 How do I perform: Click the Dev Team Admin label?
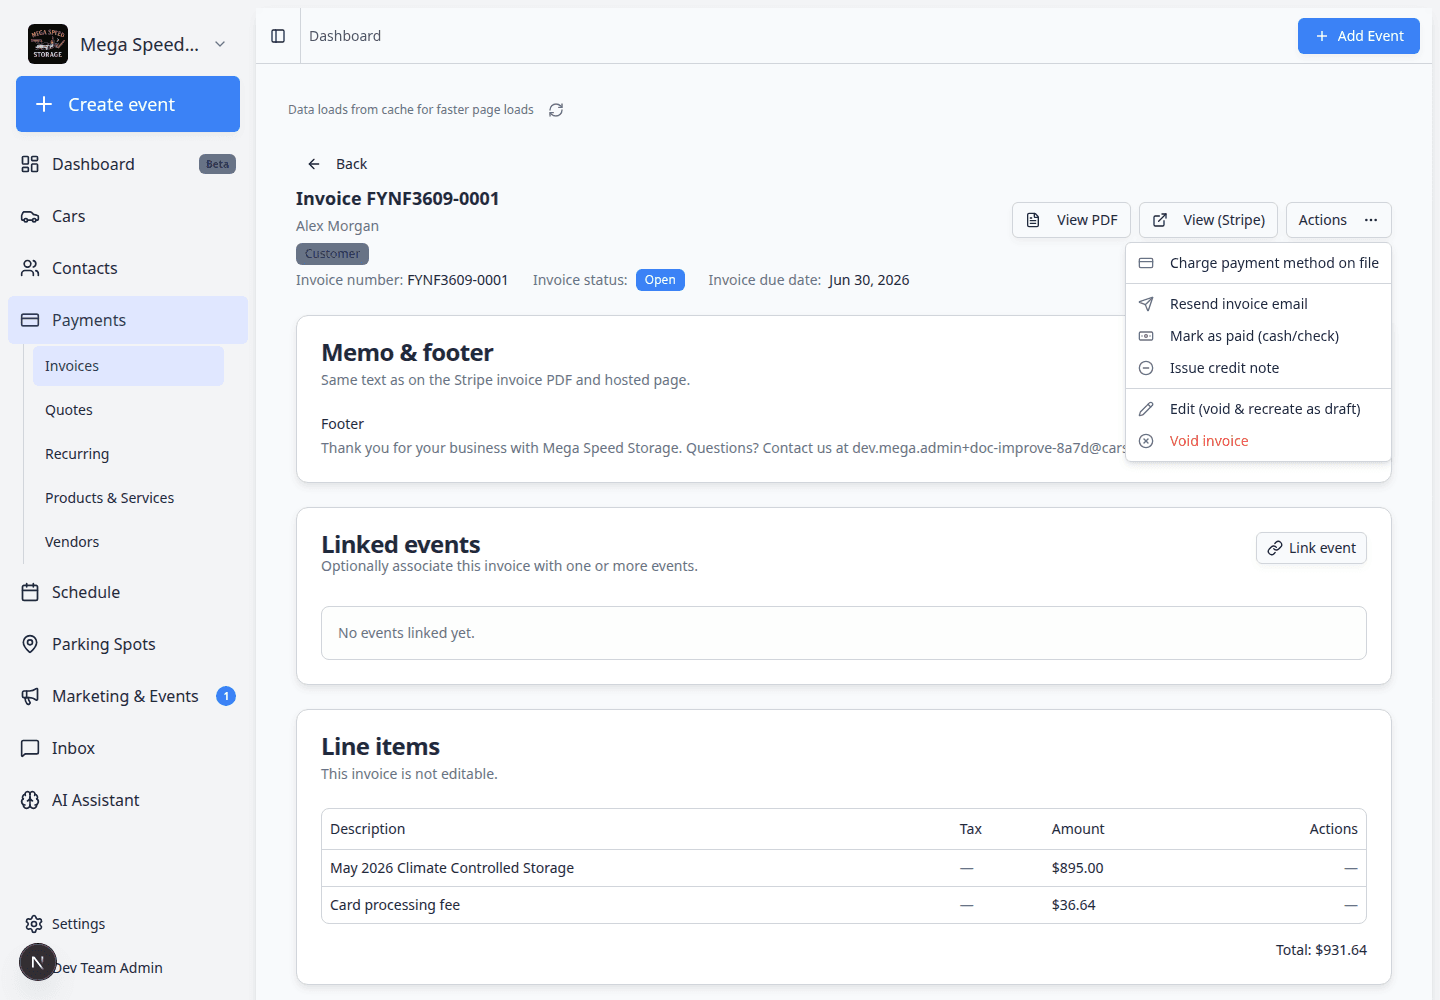108,968
